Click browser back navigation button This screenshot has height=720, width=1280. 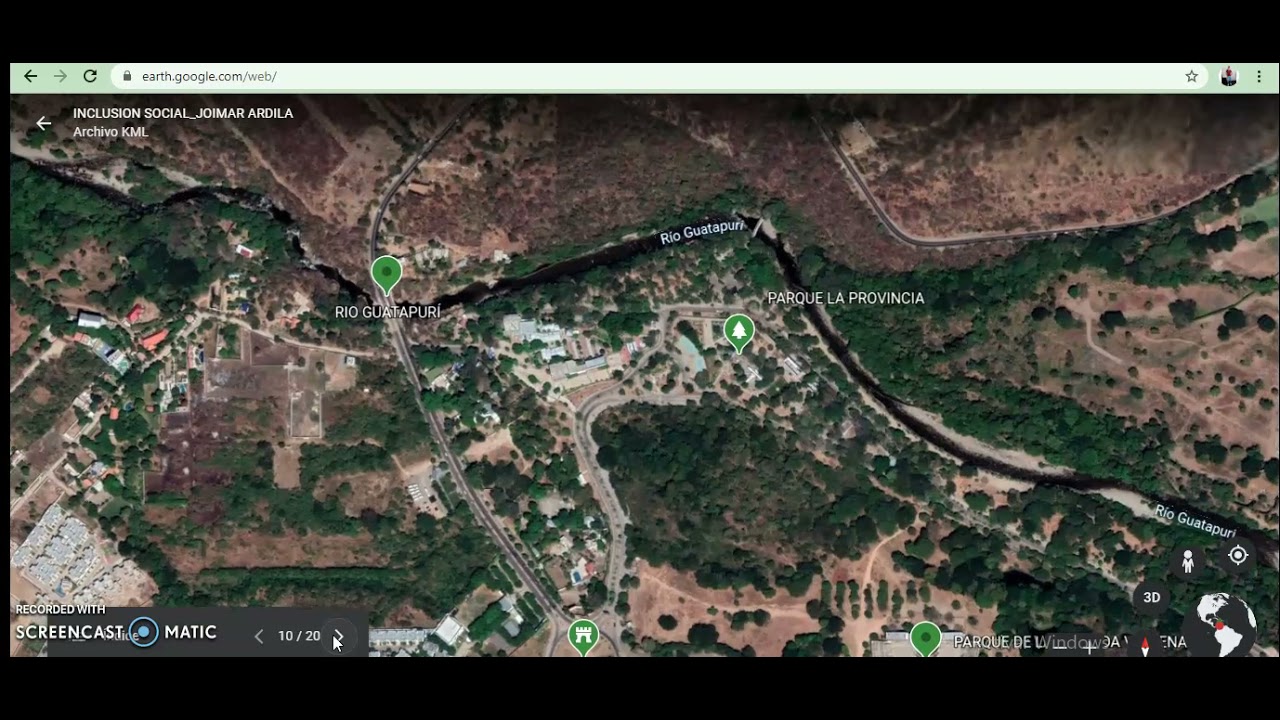30,76
